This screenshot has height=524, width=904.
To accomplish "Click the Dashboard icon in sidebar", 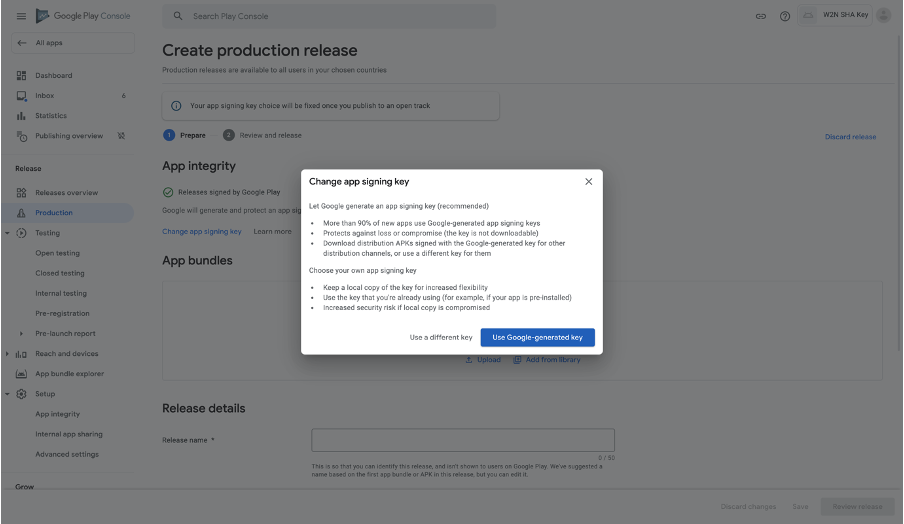I will click(x=21, y=76).
